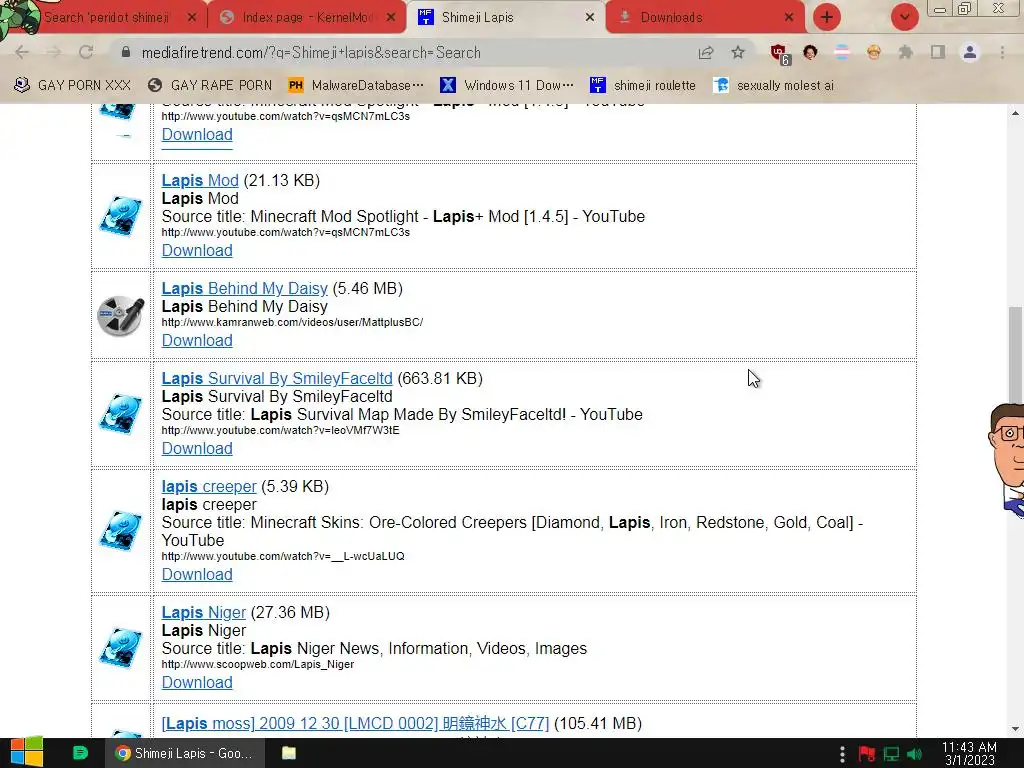This screenshot has width=1024, height=768.
Task: Open the green app icon on taskbar
Action: click(80, 753)
